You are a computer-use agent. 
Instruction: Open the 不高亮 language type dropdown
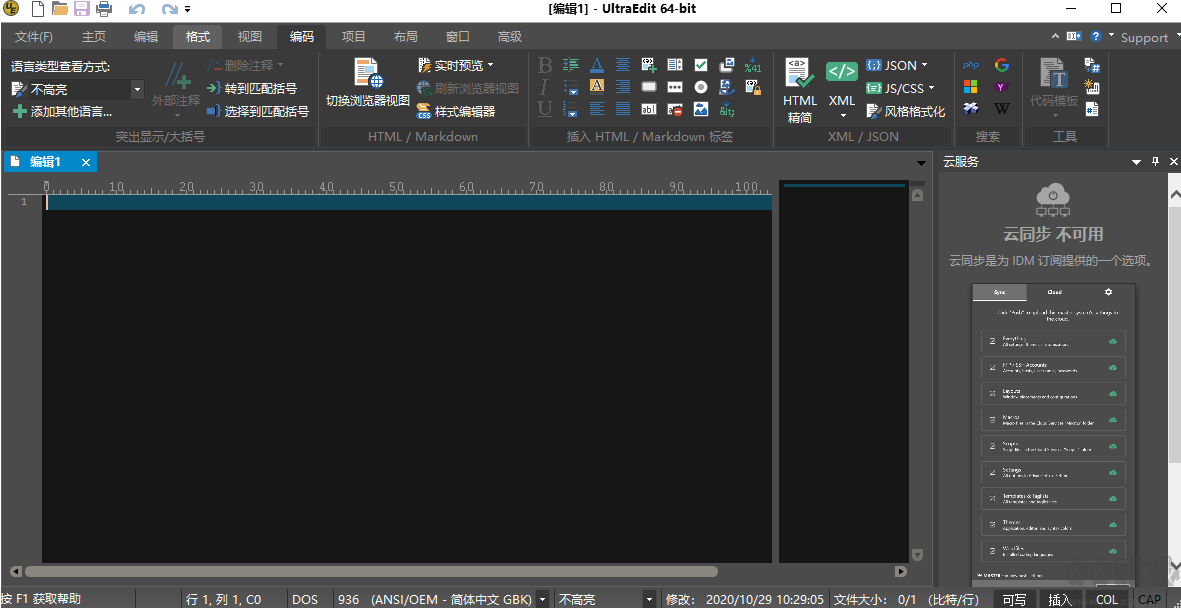coord(136,89)
